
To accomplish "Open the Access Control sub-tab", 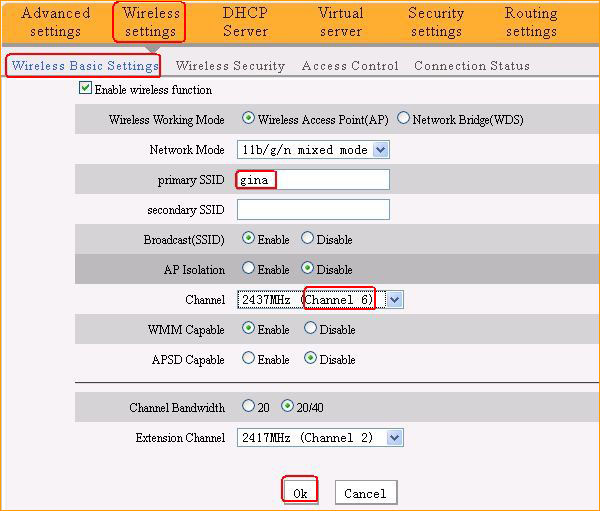I will pyautogui.click(x=350, y=66).
